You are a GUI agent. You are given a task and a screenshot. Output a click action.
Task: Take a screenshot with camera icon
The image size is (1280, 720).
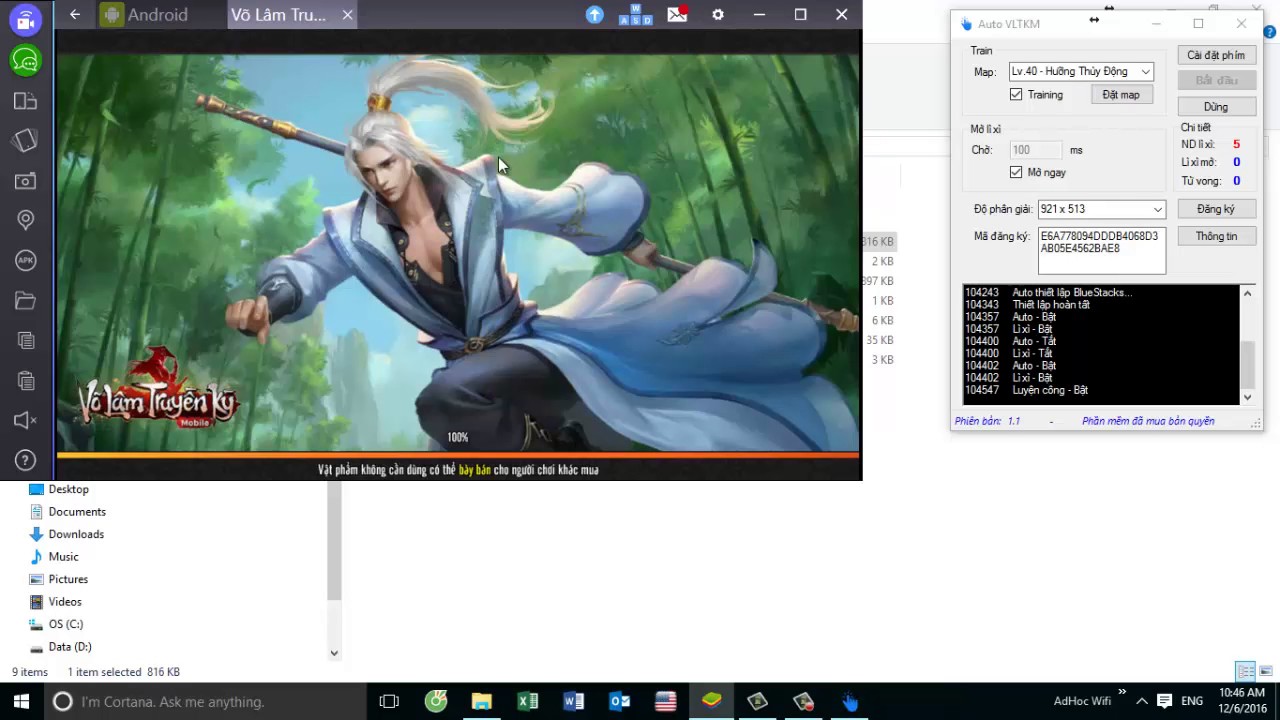(x=25, y=181)
